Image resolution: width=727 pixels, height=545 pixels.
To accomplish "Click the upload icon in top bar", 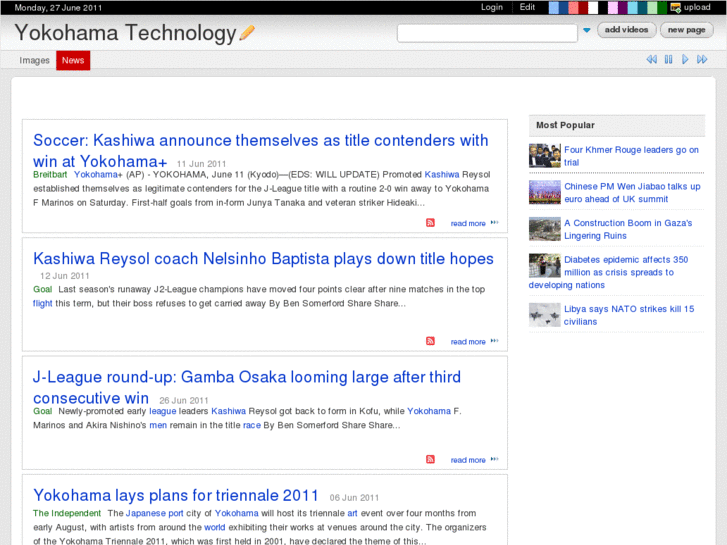I will (x=676, y=7).
